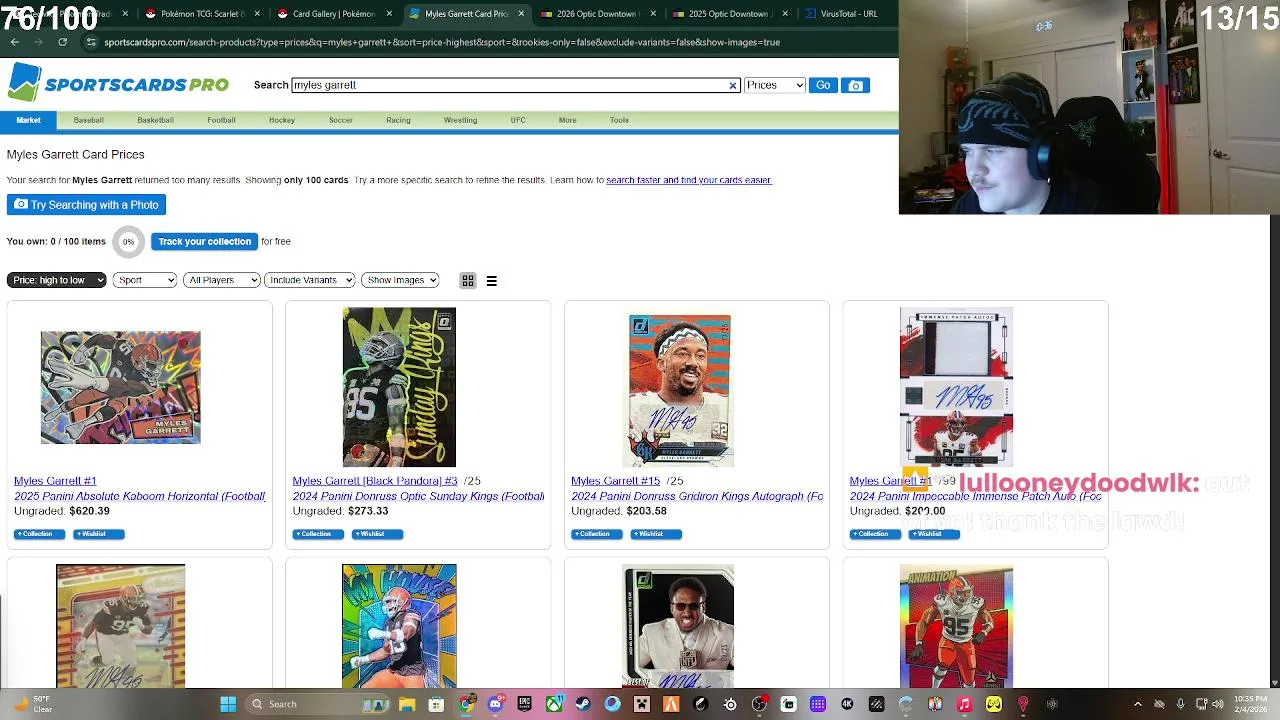The width and height of the screenshot is (1280, 720).
Task: Select Racing in the nav bar
Action: click(398, 120)
